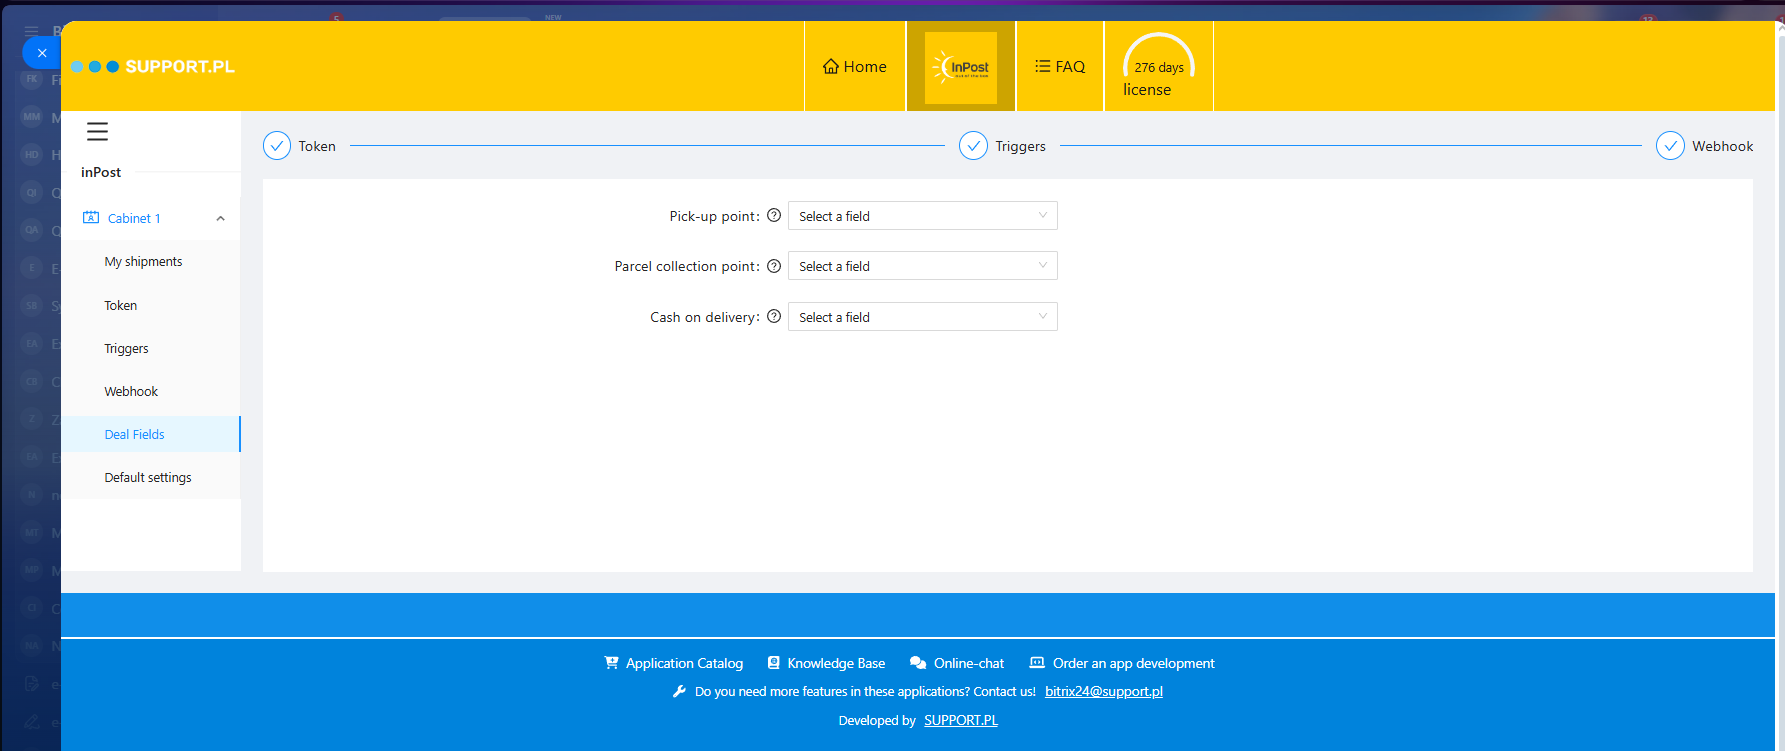Select Default settings in sidebar
The image size is (1785, 751).
[x=148, y=478]
